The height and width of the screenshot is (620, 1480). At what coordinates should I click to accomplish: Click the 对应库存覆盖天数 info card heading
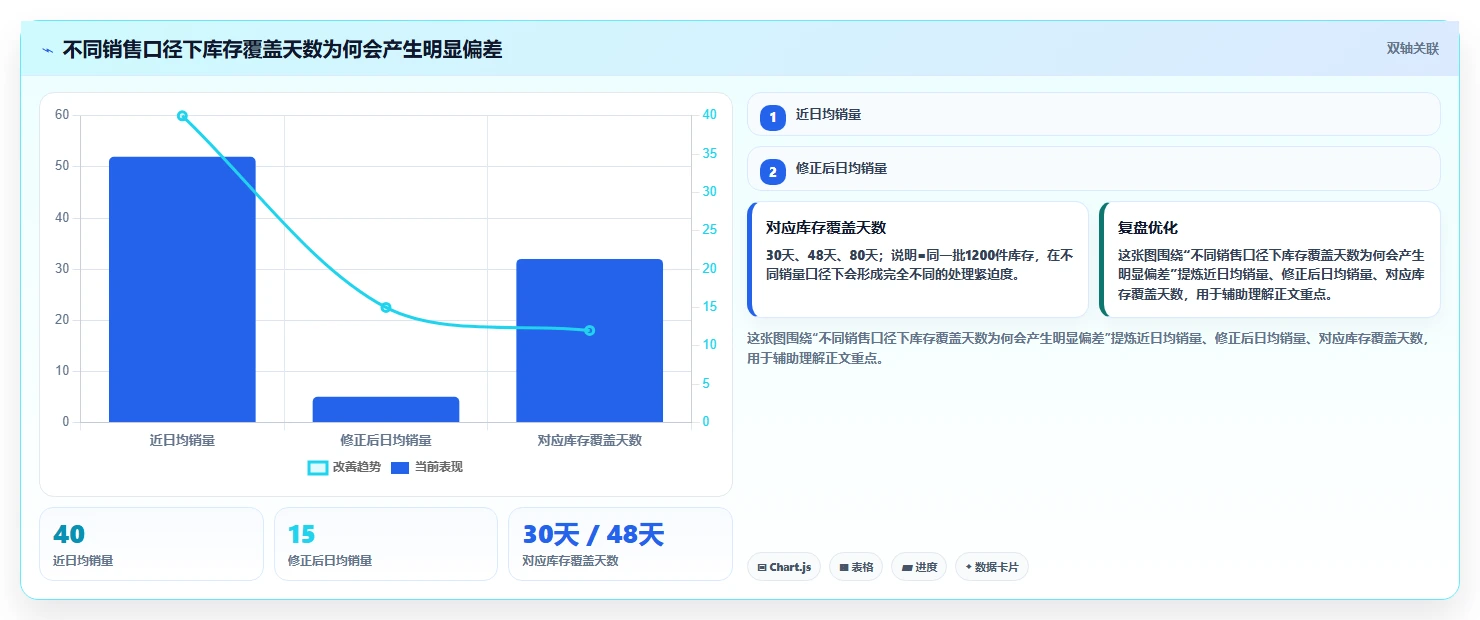[x=826, y=228]
